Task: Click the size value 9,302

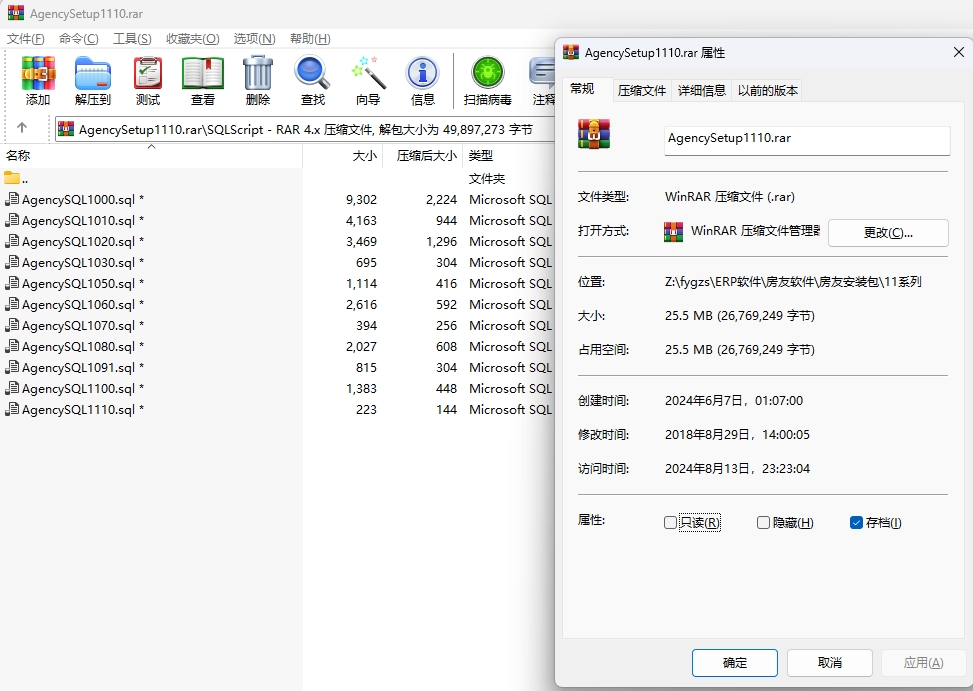Action: click(361, 200)
